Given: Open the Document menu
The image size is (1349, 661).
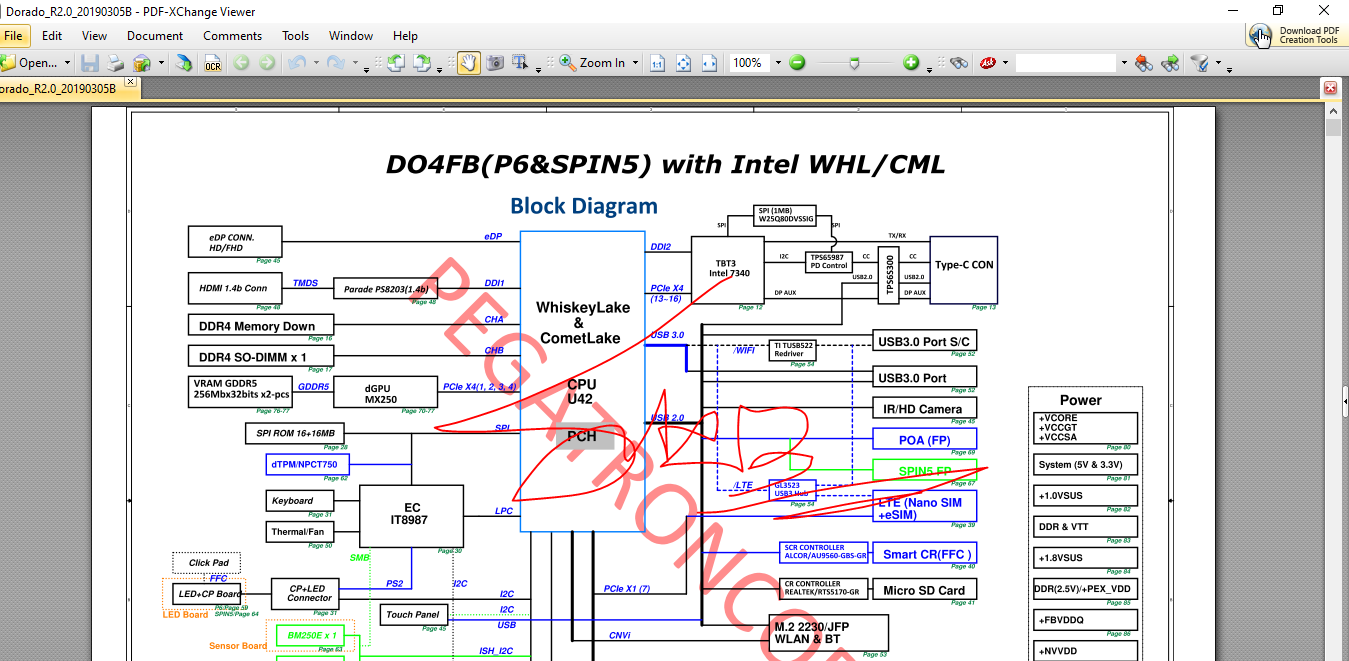Looking at the screenshot, I should click(155, 35).
